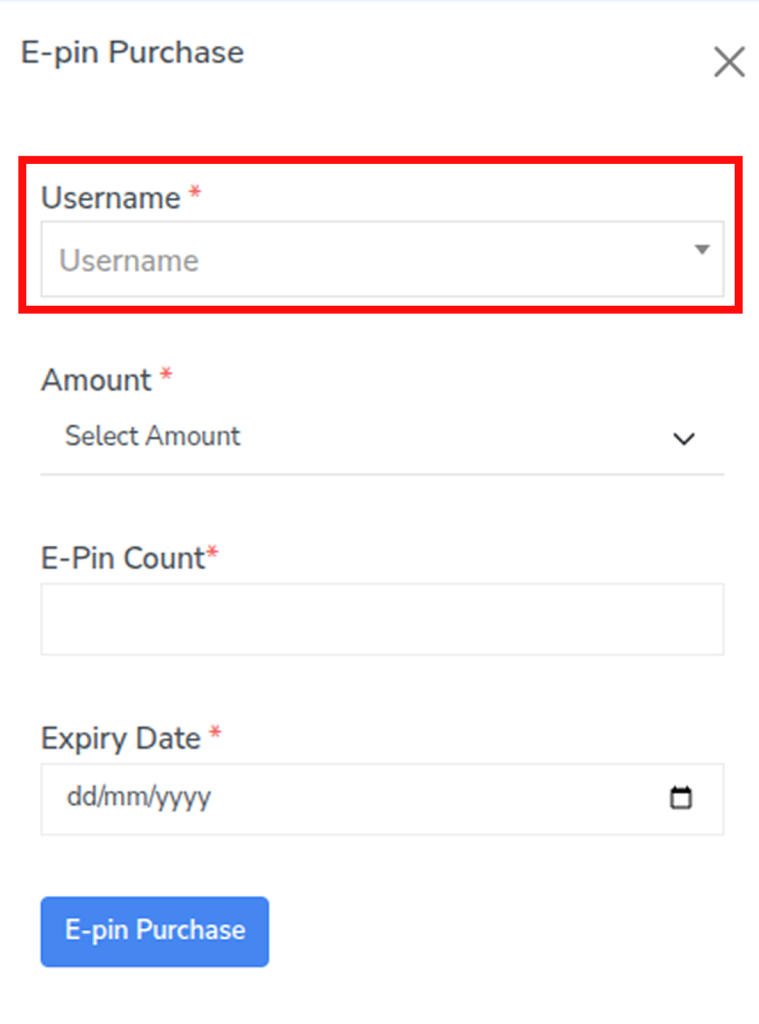Click the Amount field label
This screenshot has height=1024, width=759.
[x=96, y=380]
